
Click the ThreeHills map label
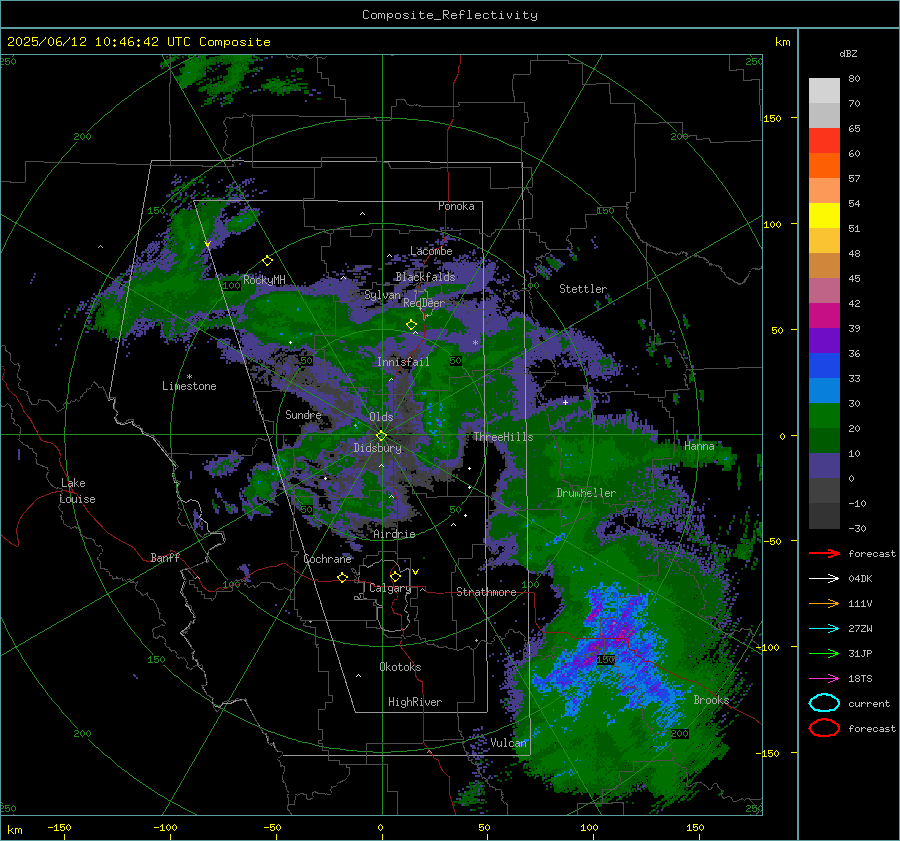click(x=503, y=437)
